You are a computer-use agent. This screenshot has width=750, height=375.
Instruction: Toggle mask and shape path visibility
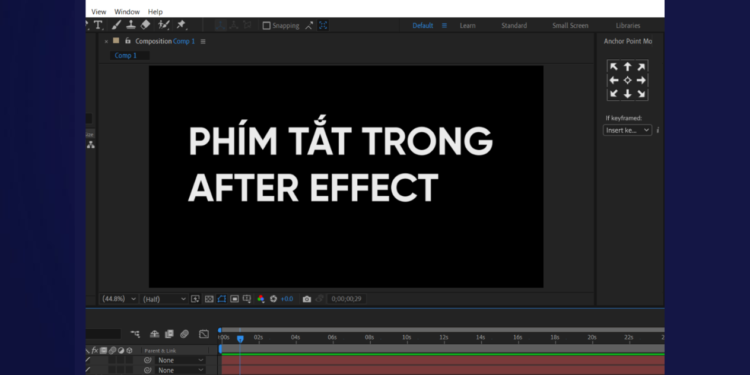(x=221, y=299)
